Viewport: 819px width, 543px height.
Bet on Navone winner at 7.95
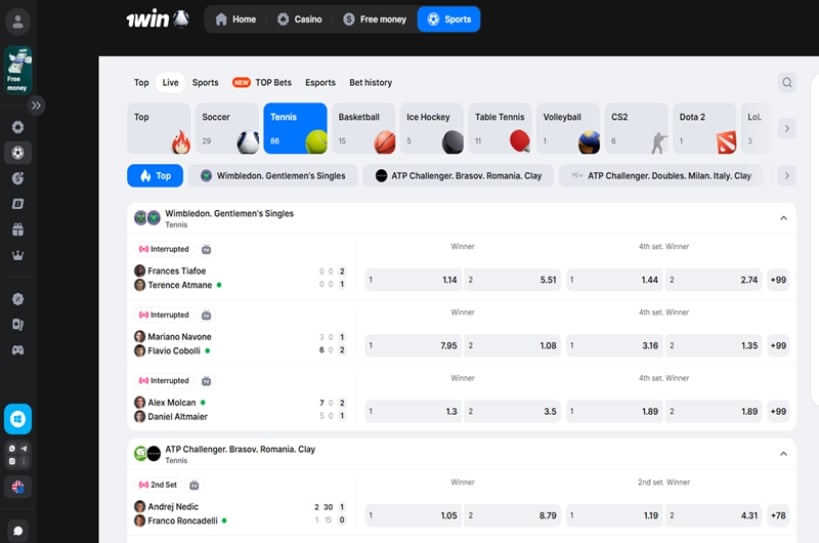pos(413,346)
